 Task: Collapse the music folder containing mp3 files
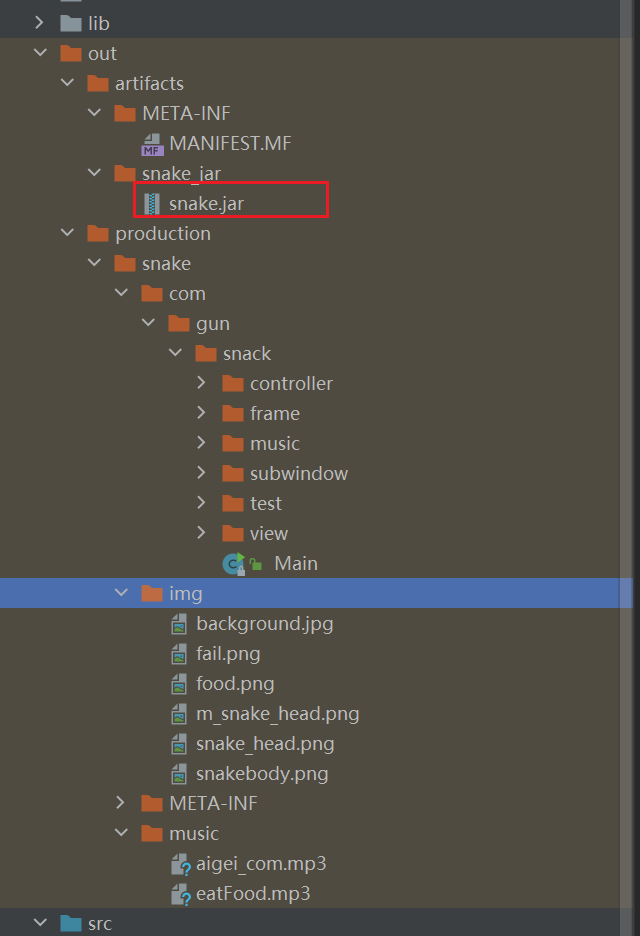click(121, 834)
